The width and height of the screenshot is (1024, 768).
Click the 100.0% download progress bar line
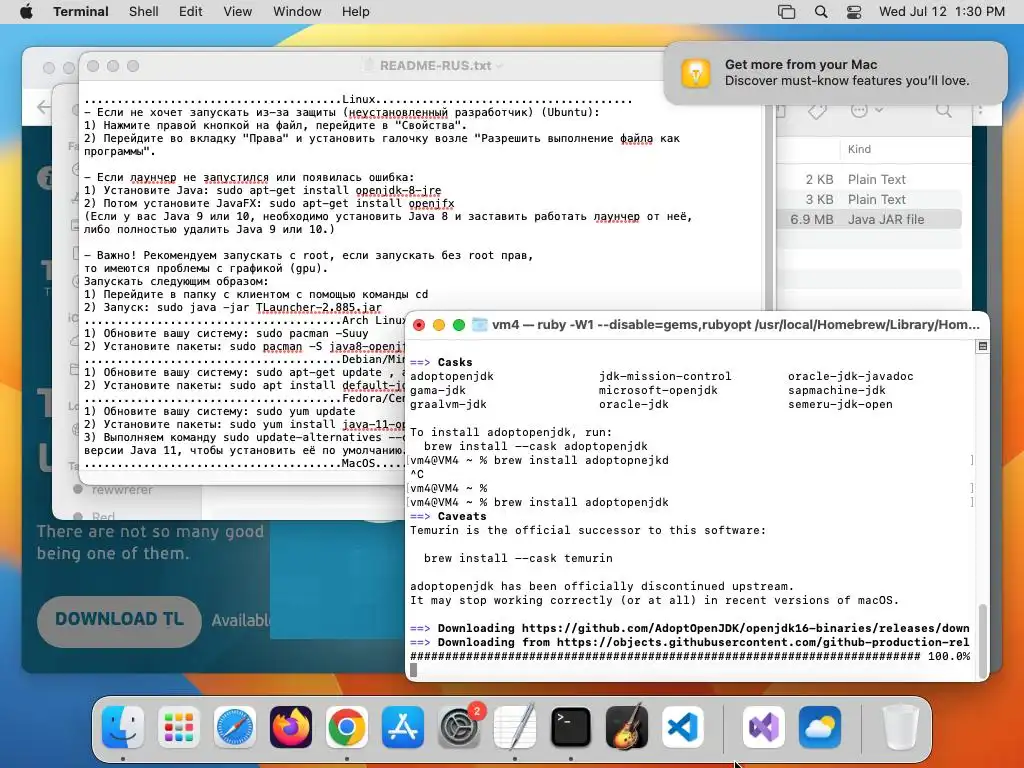[x=690, y=656]
